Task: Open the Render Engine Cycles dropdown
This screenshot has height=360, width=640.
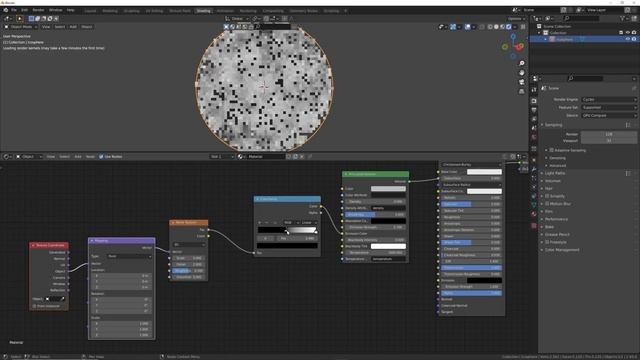Action: (x=609, y=100)
